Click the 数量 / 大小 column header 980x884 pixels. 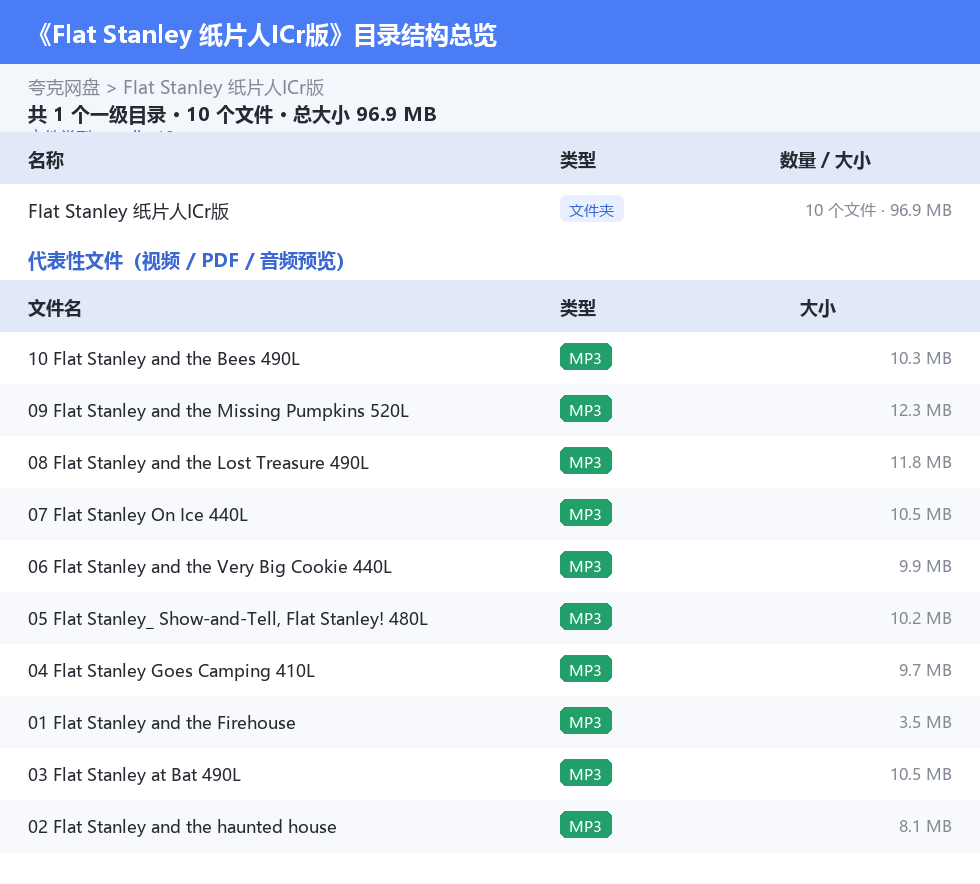tap(825, 160)
